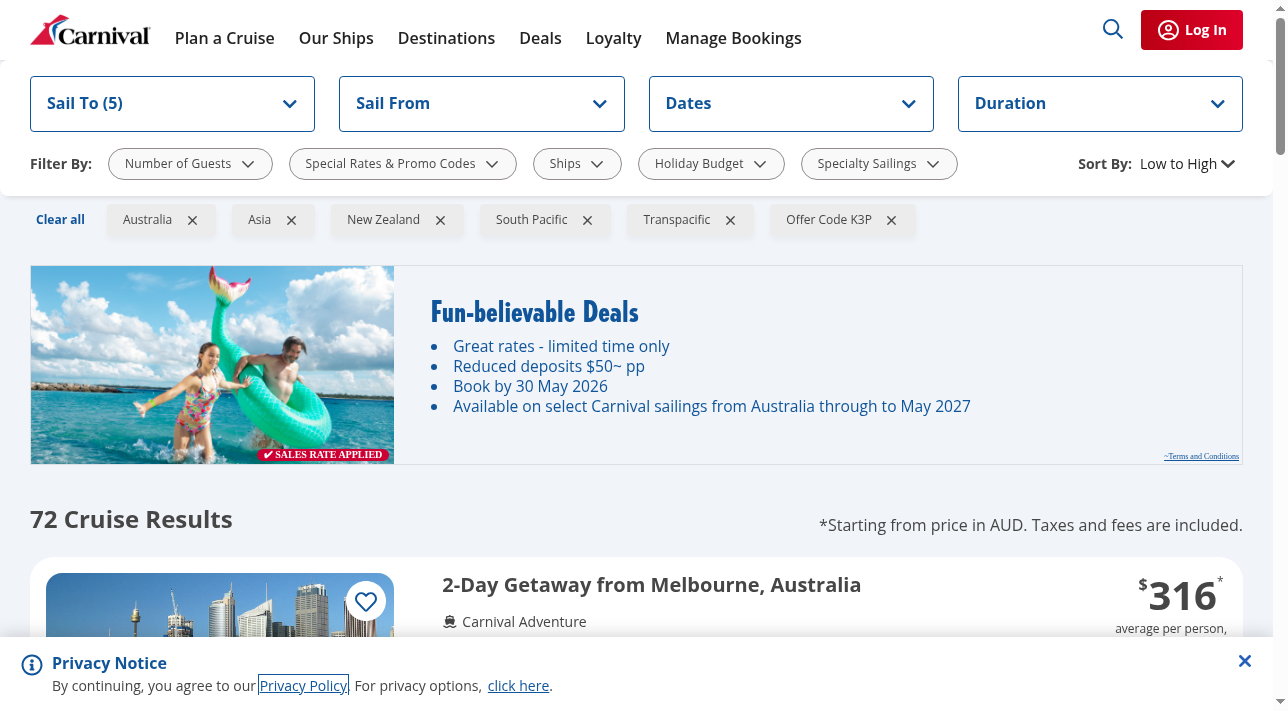Click the privacy 'click here' link
This screenshot has width=1288, height=711.
[x=518, y=686]
